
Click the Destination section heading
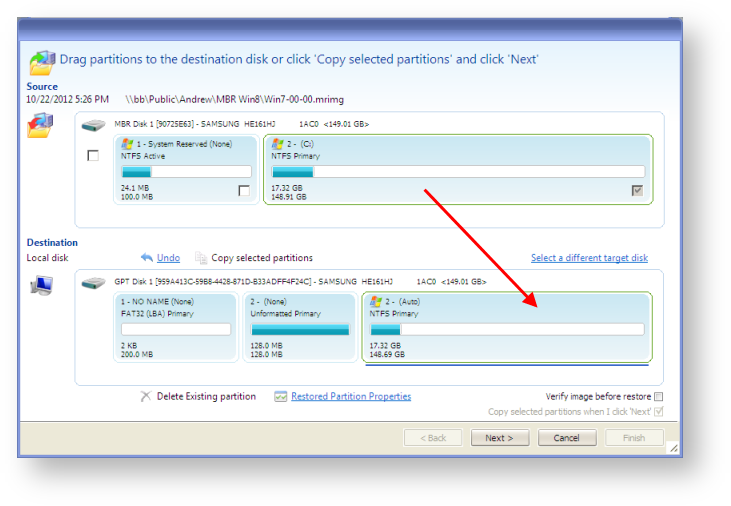(52, 243)
